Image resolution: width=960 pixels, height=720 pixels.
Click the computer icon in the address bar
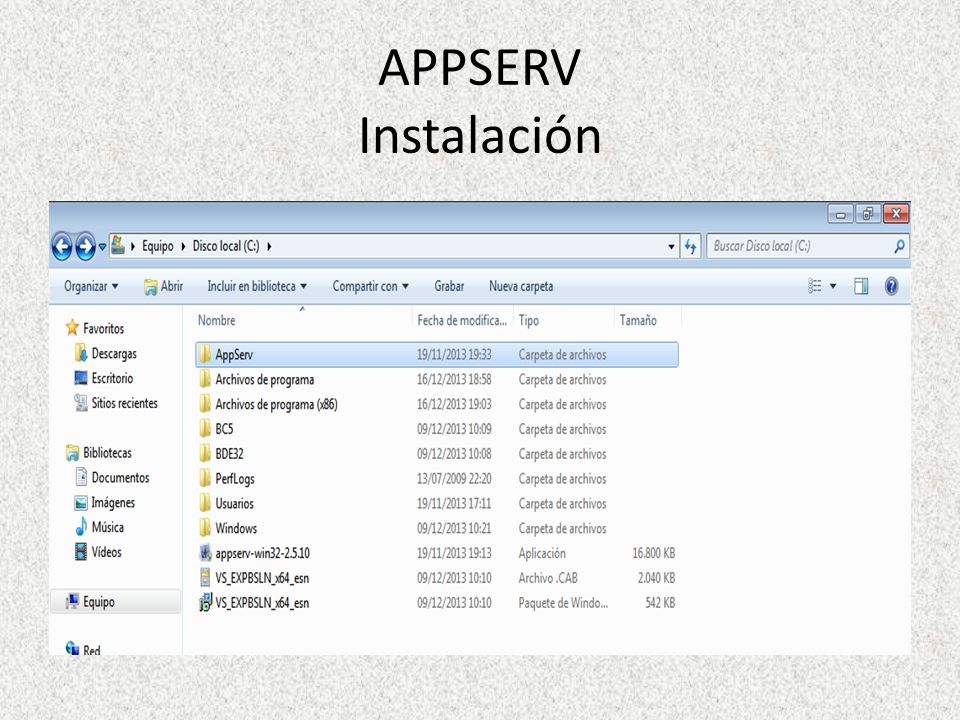[x=118, y=246]
